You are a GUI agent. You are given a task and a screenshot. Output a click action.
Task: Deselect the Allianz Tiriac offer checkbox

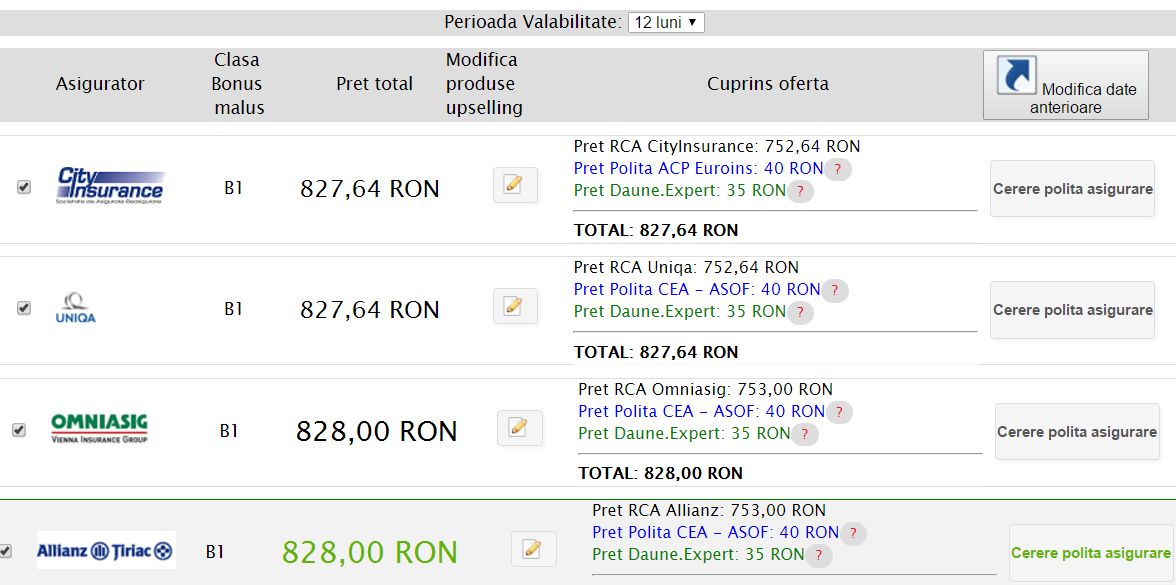pos(5,551)
